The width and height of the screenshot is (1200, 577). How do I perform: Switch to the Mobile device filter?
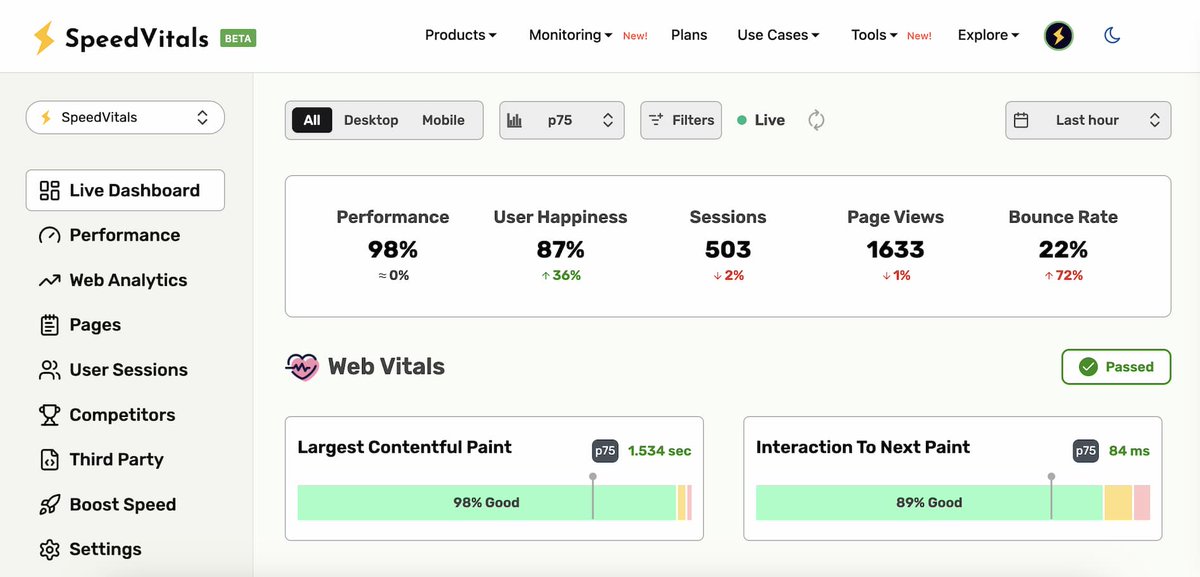pyautogui.click(x=443, y=119)
